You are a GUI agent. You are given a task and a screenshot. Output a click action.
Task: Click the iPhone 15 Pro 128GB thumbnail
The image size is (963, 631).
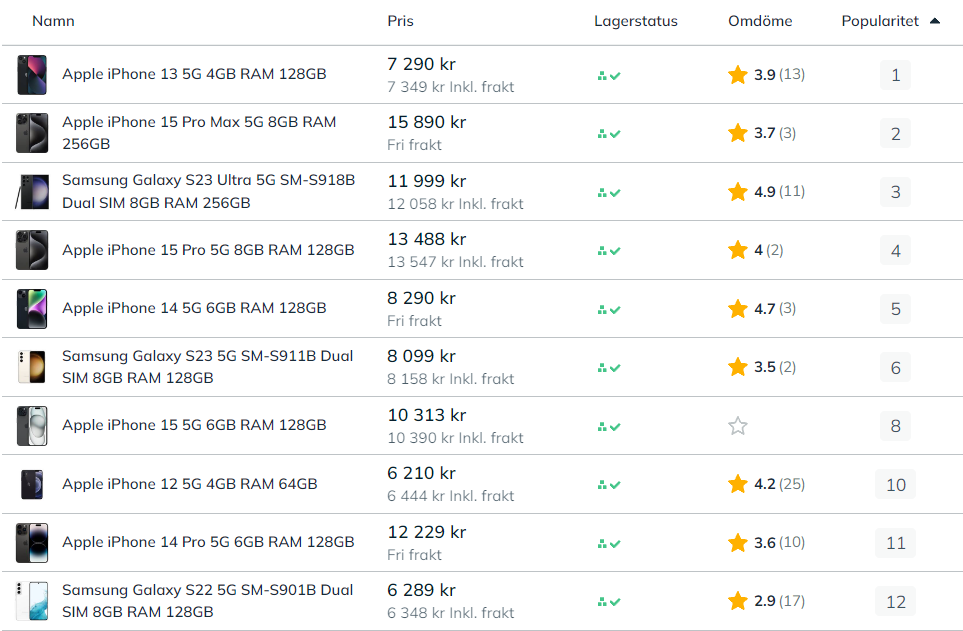click(x=32, y=250)
